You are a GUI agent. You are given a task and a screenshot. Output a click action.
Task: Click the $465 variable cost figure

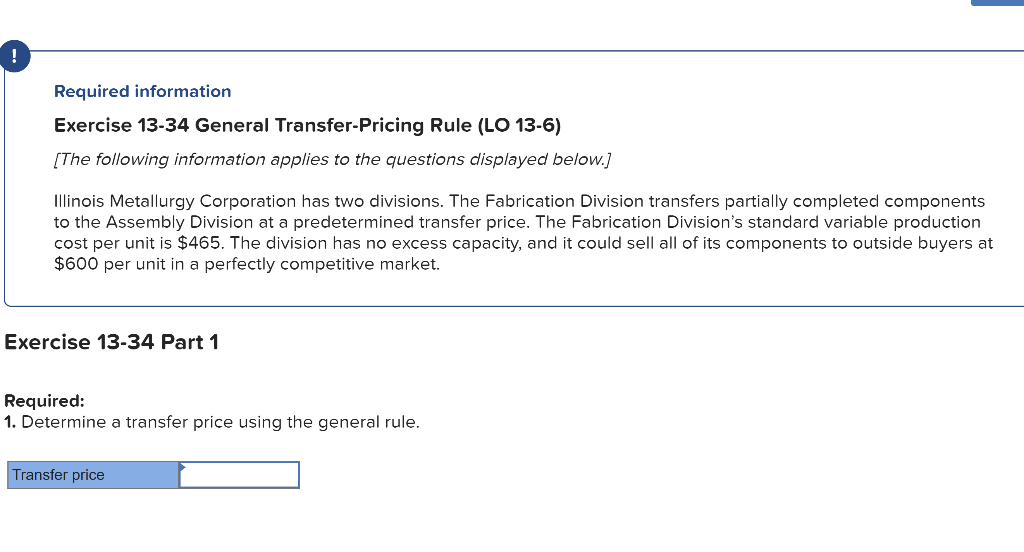click(200, 243)
